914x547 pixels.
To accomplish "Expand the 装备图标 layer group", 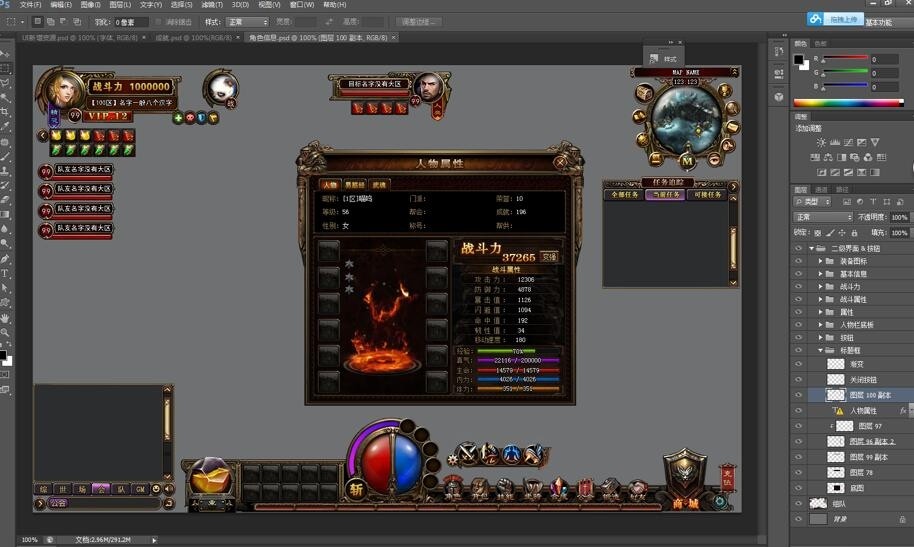I will 820,261.
